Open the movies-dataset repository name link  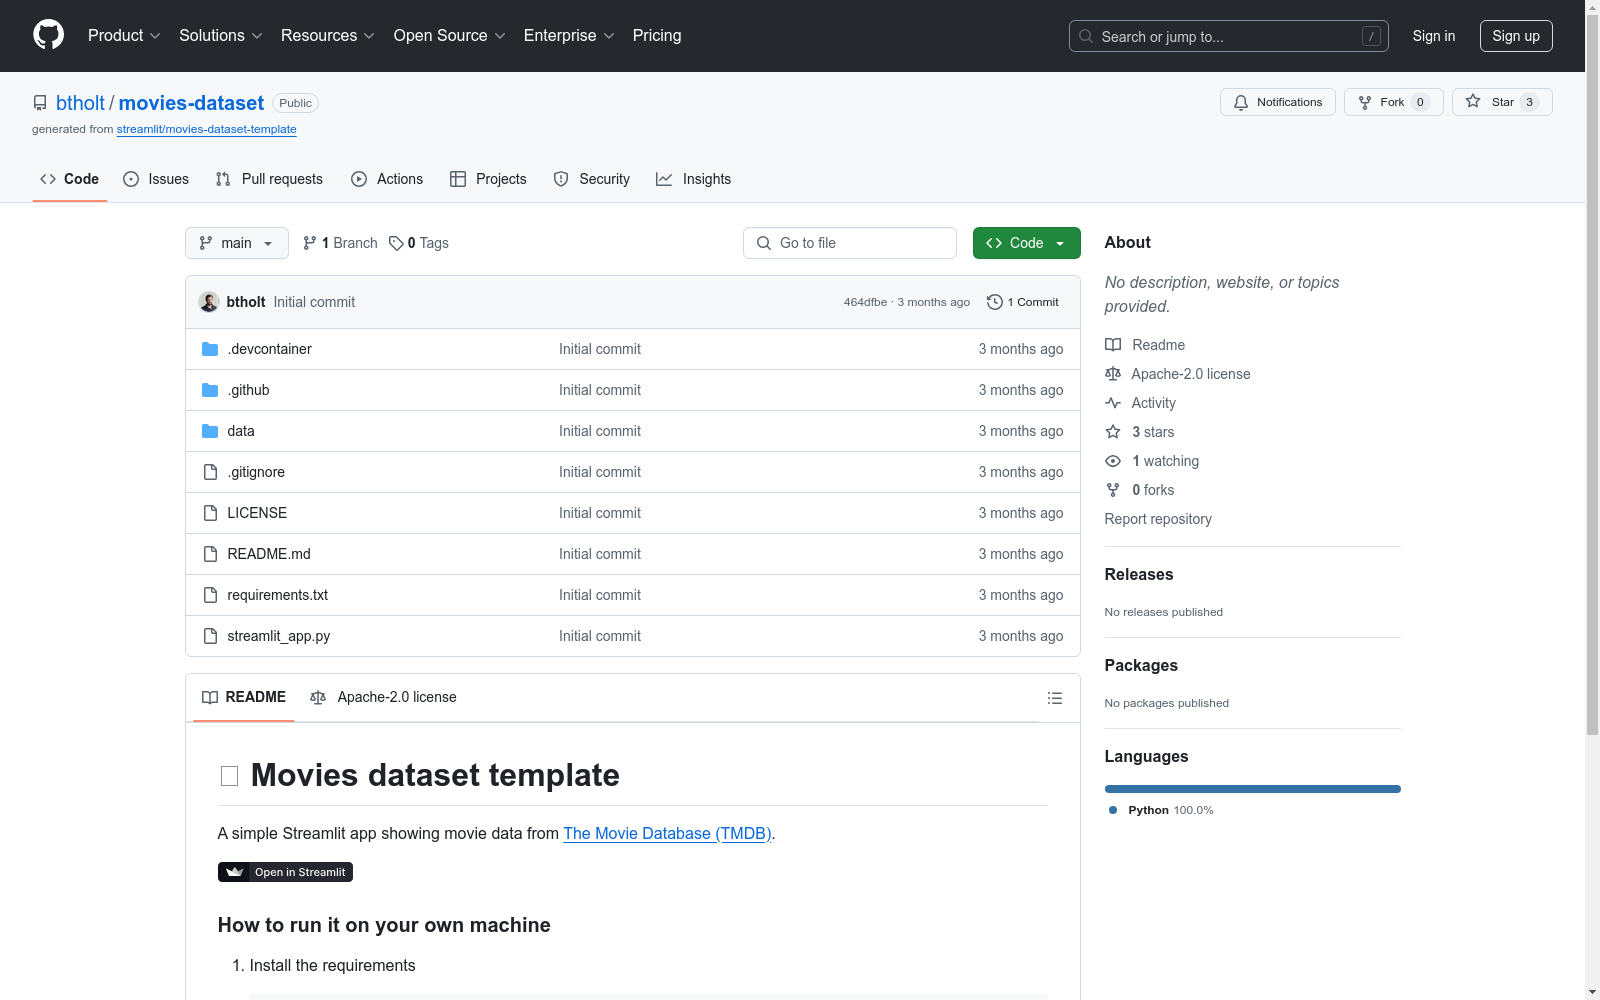[191, 103]
